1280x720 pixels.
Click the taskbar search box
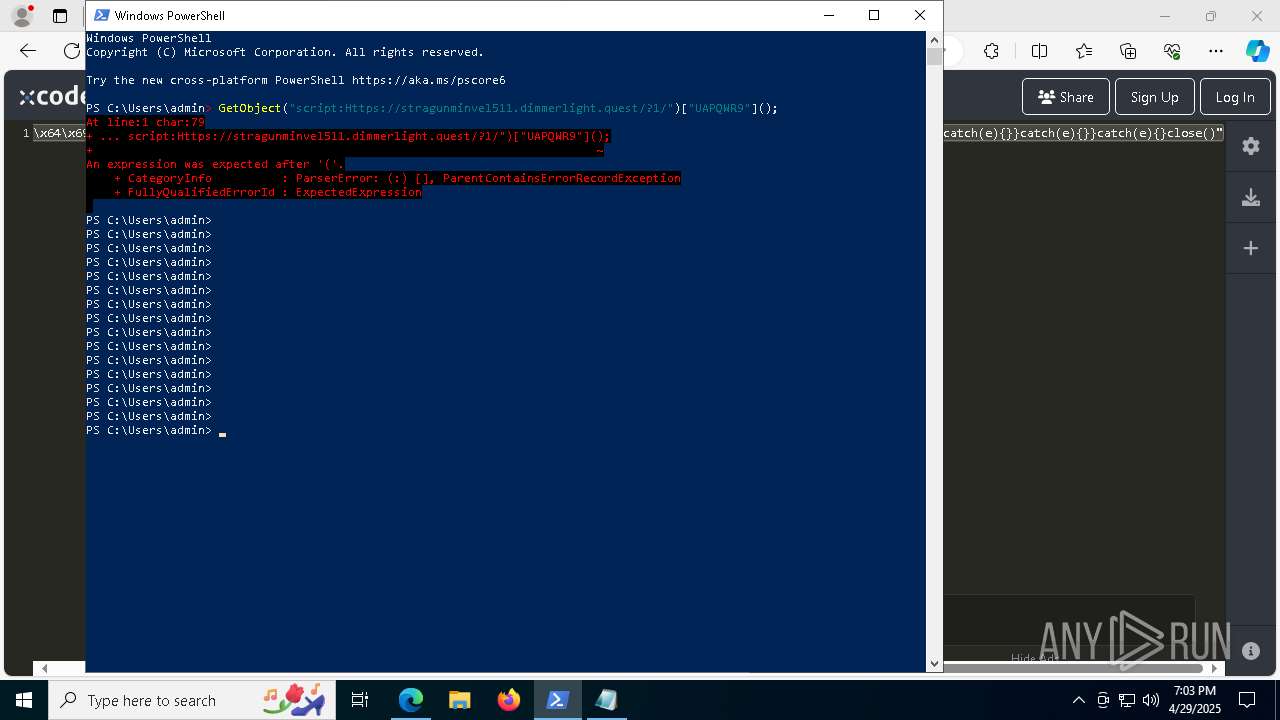point(194,700)
